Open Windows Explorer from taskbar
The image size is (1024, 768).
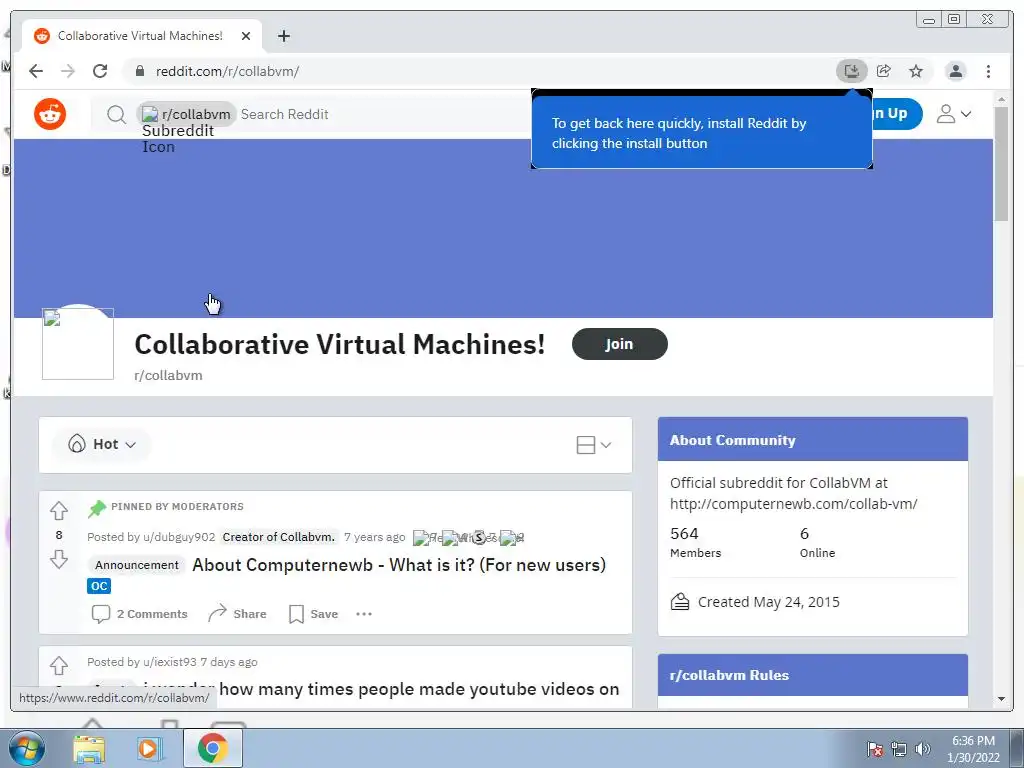pyautogui.click(x=89, y=749)
